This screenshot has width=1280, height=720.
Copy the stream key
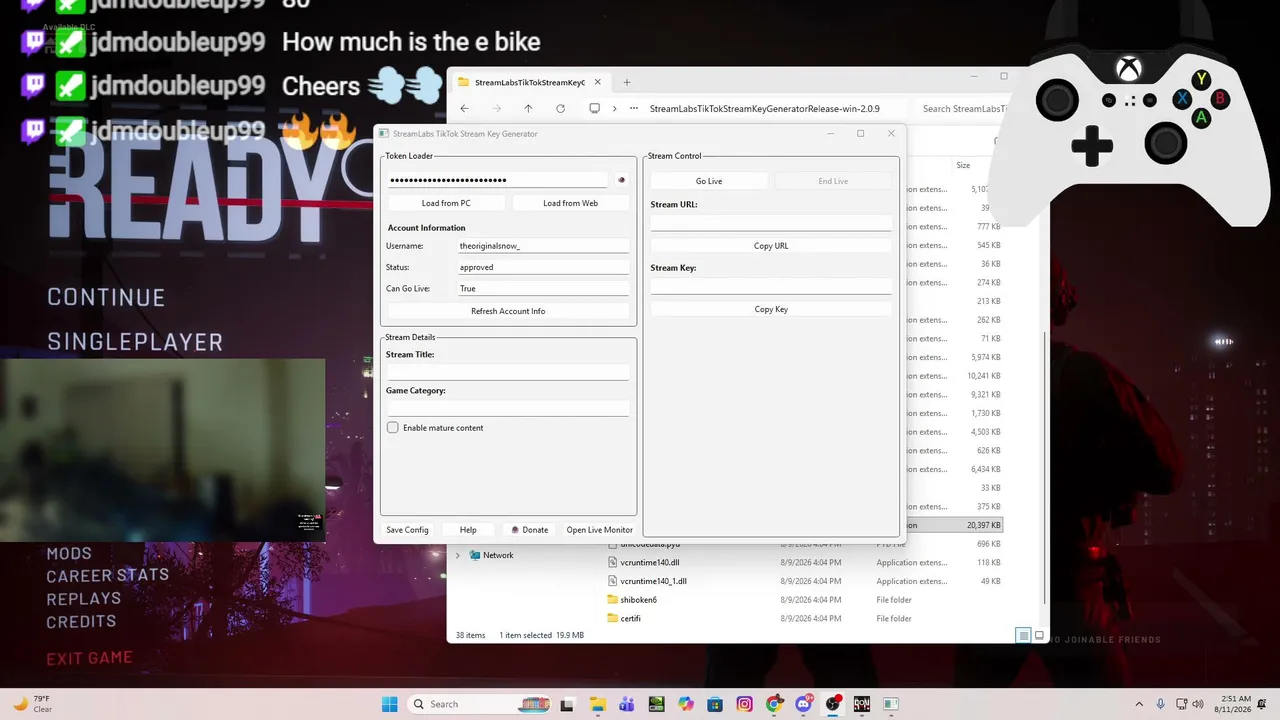[x=771, y=310]
